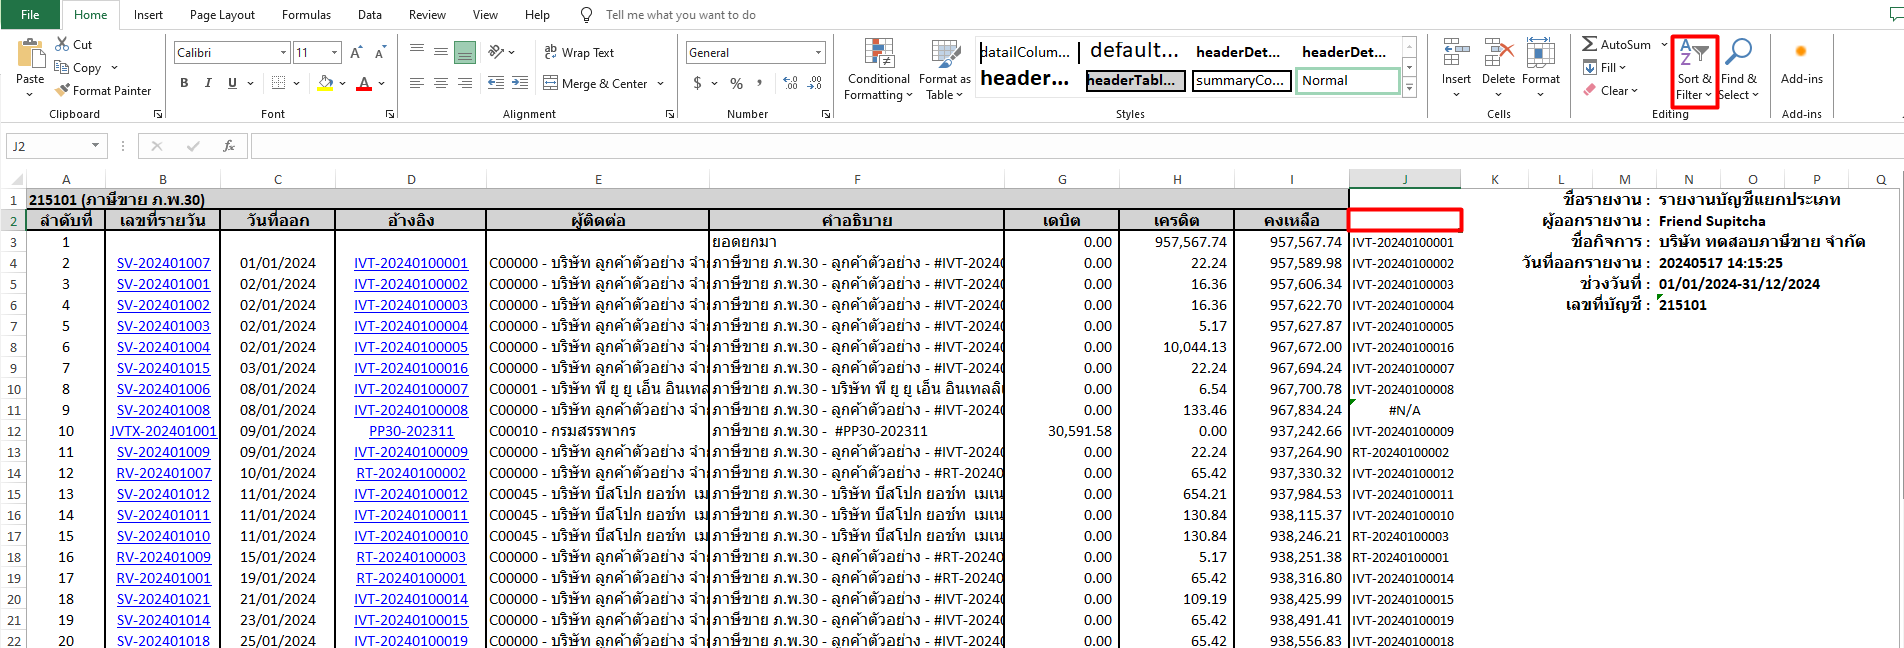Image resolution: width=1904 pixels, height=648 pixels.
Task: Click the Increase Decimal icon
Action: (x=791, y=83)
